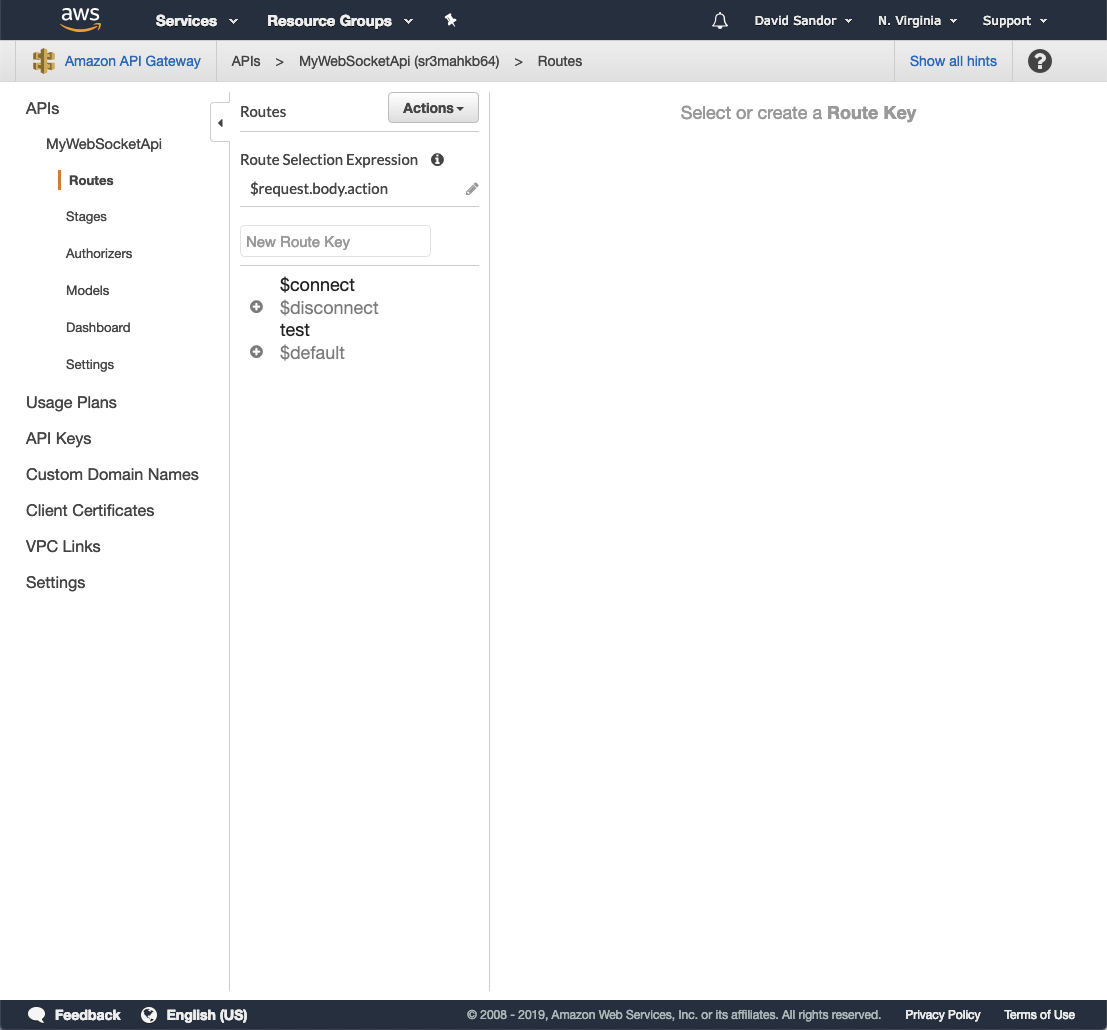Click the Amazon API Gateway link
This screenshot has height=1030, width=1107.
tap(133, 61)
